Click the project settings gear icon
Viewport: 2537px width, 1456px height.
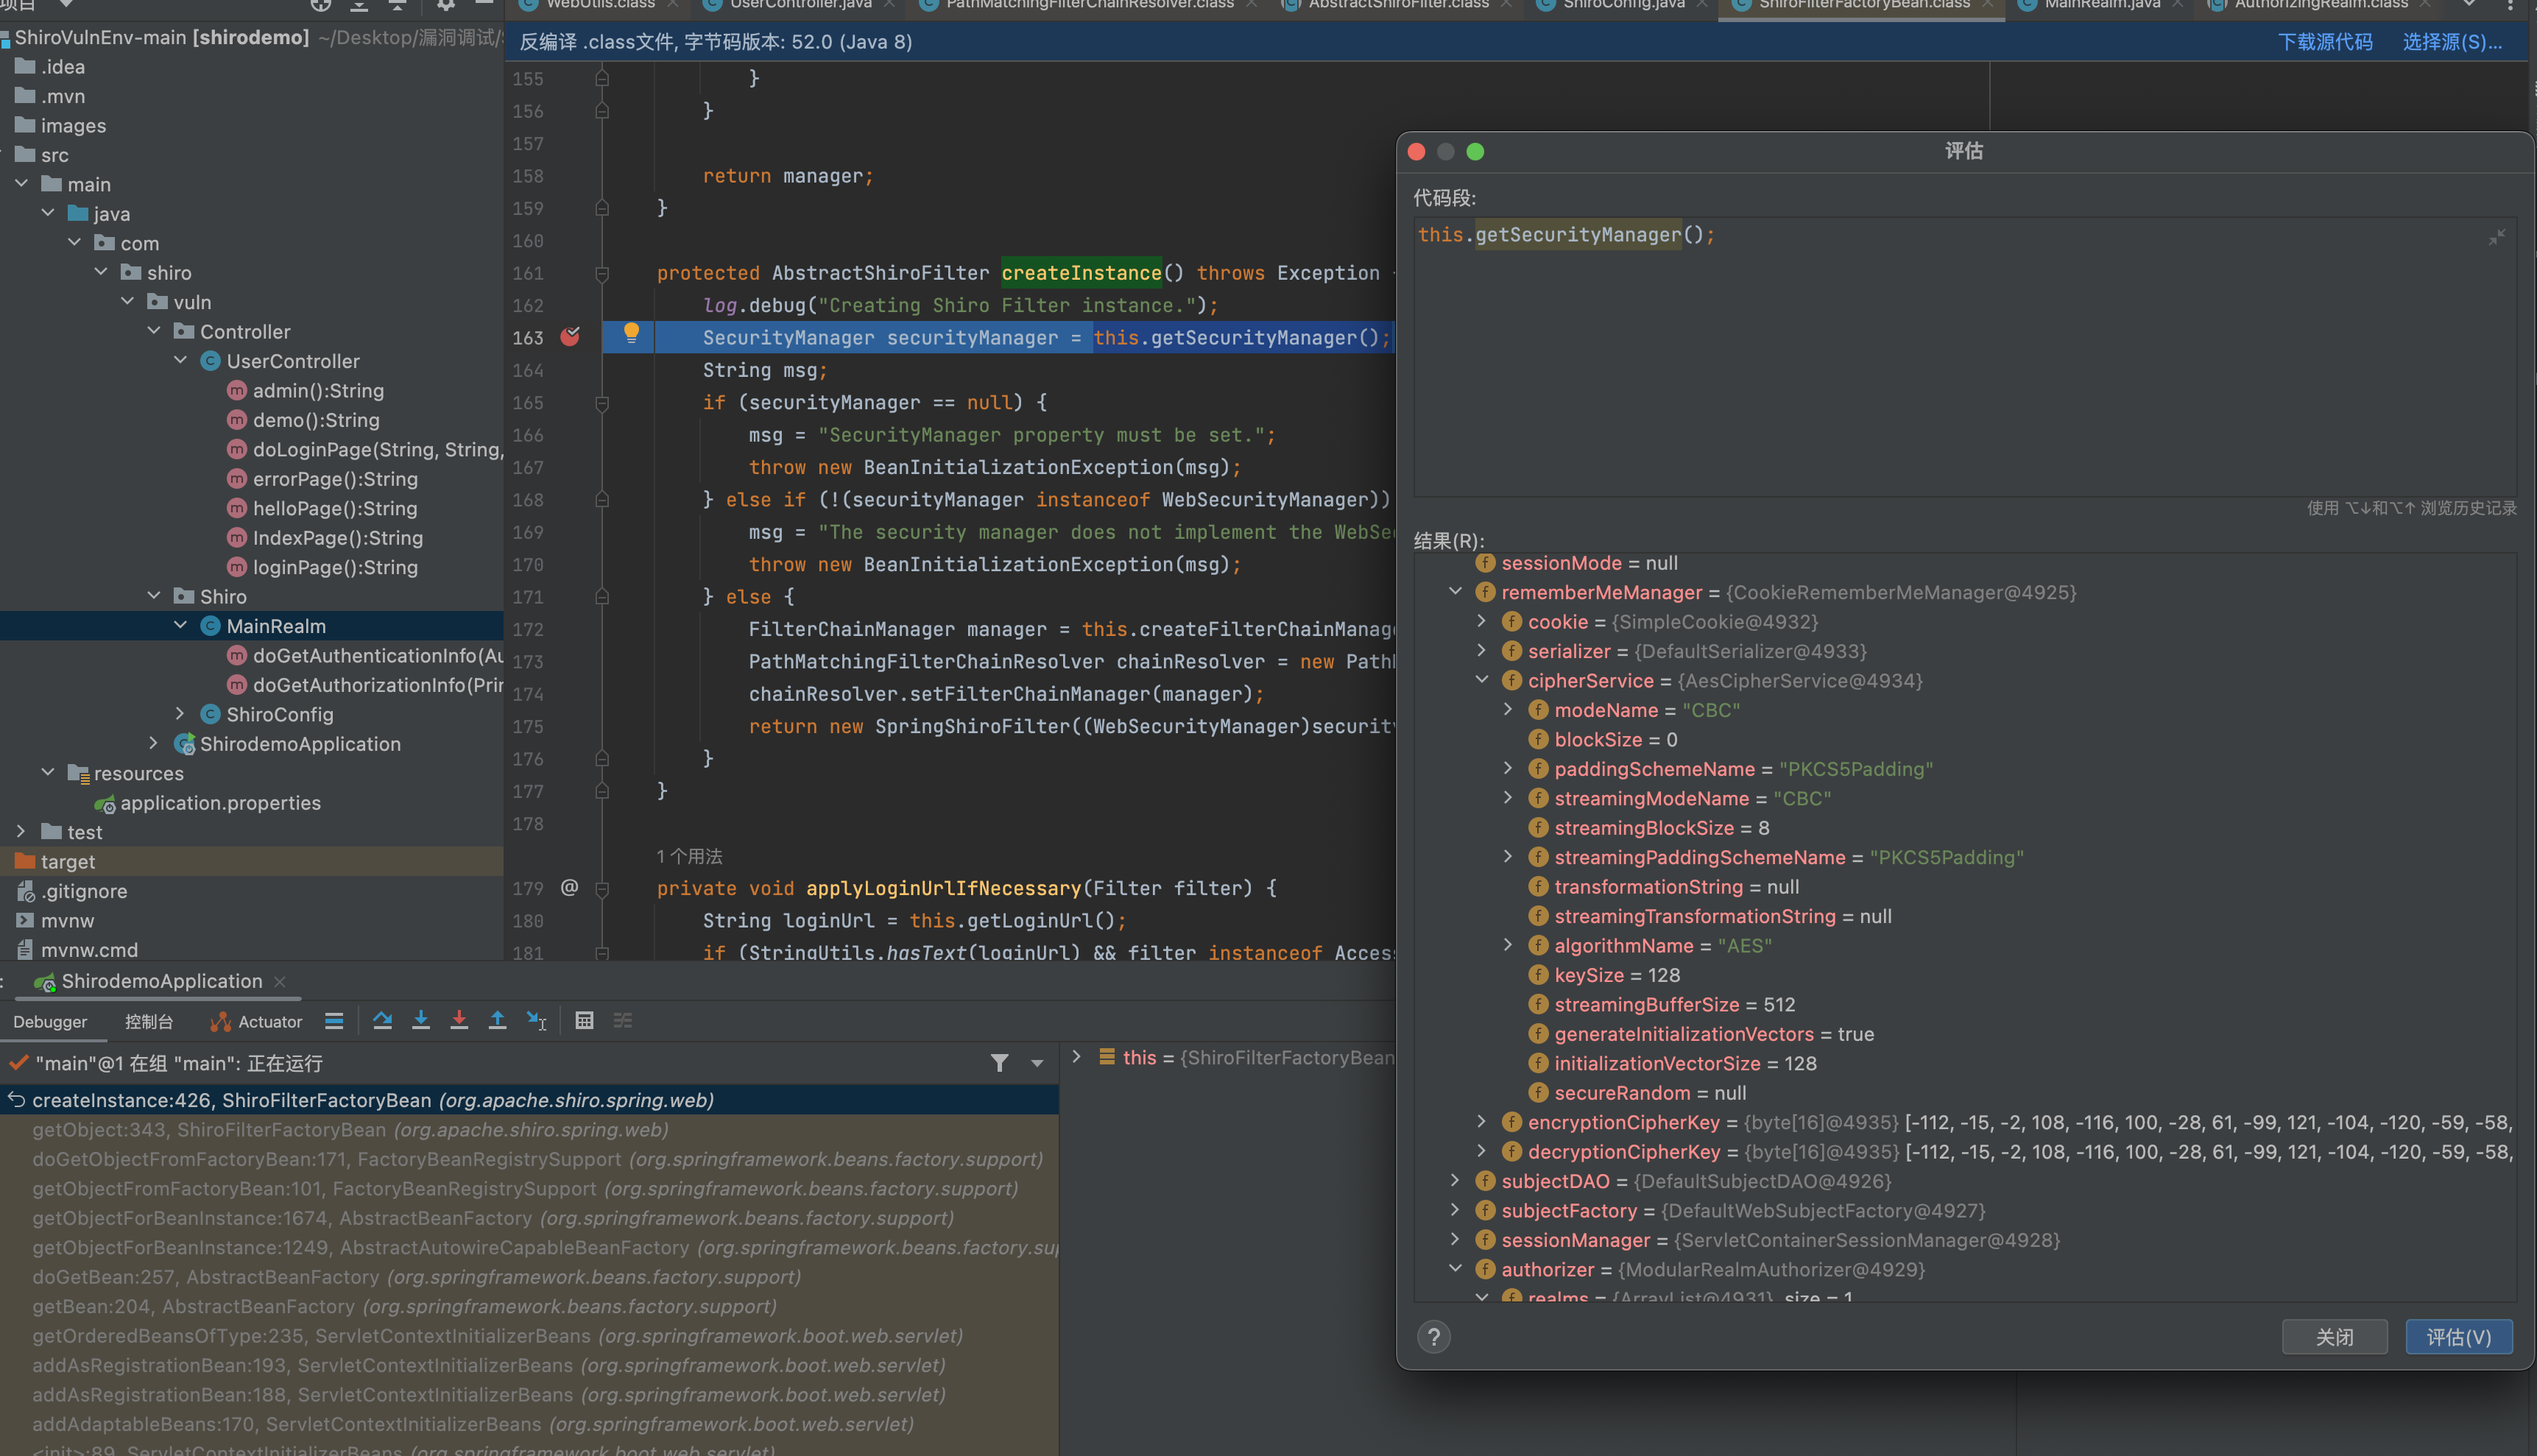point(446,5)
